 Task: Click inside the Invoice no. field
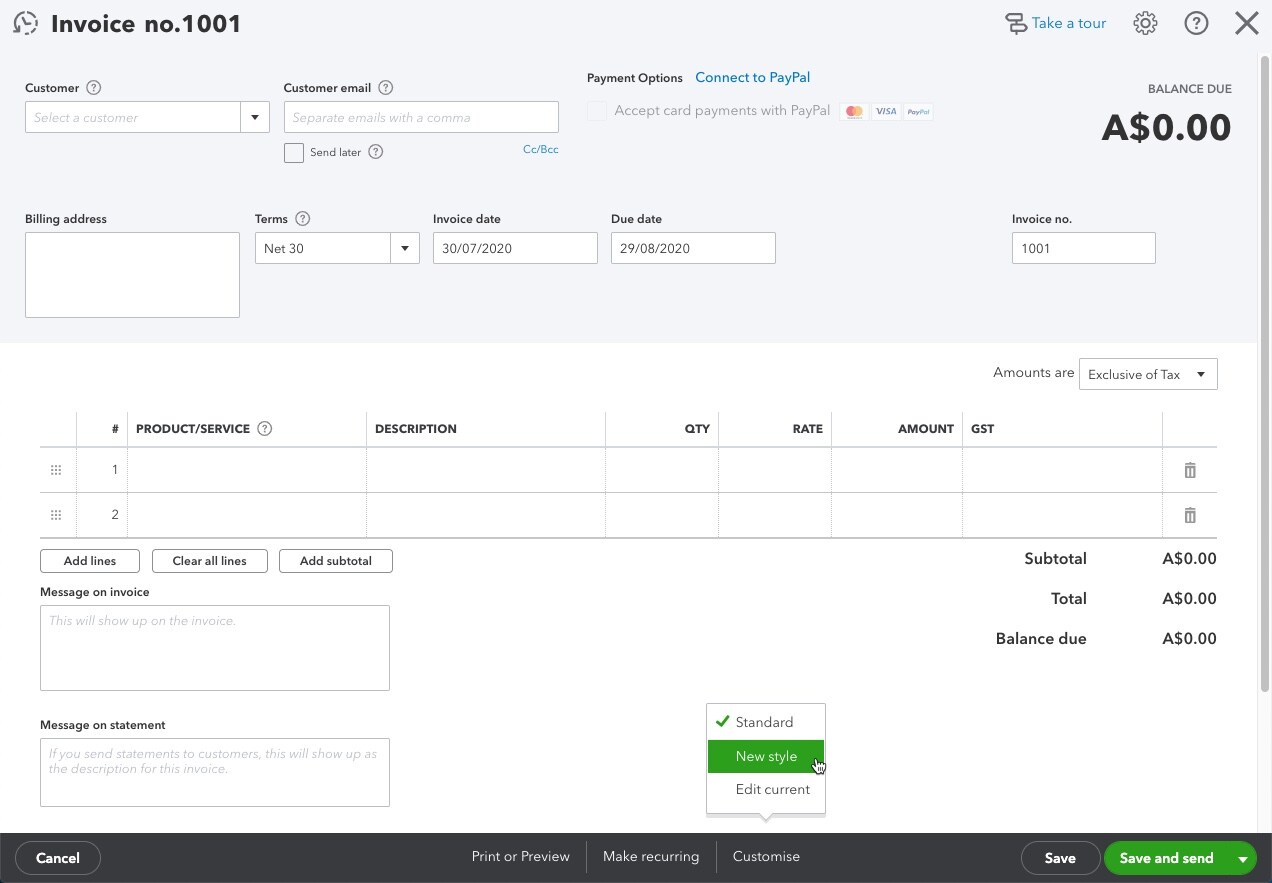1083,248
